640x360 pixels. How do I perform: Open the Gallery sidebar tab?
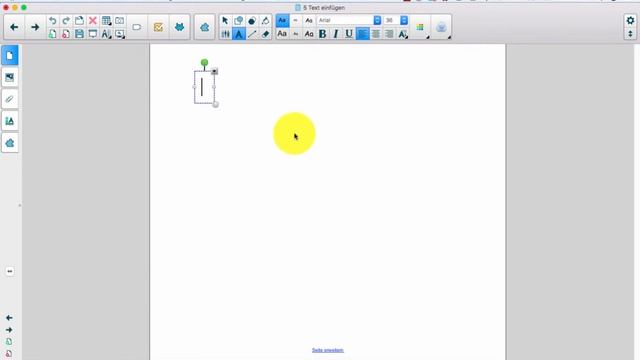point(10,78)
